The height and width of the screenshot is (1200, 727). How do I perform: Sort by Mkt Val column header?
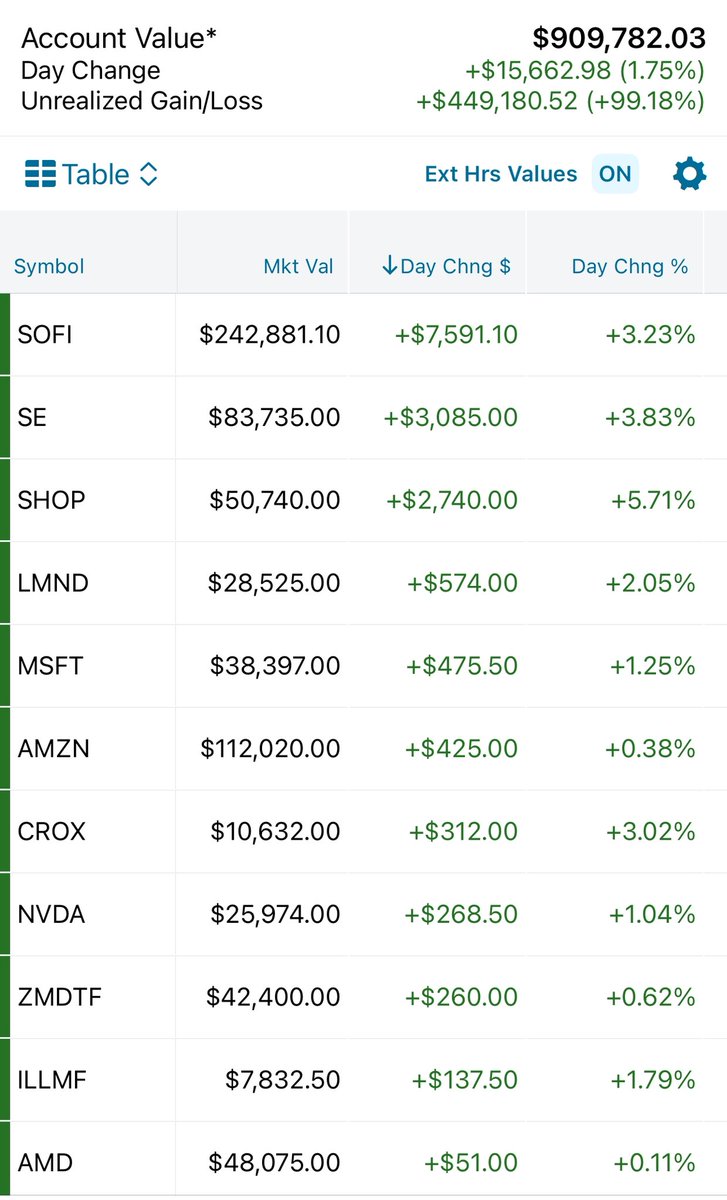(299, 266)
